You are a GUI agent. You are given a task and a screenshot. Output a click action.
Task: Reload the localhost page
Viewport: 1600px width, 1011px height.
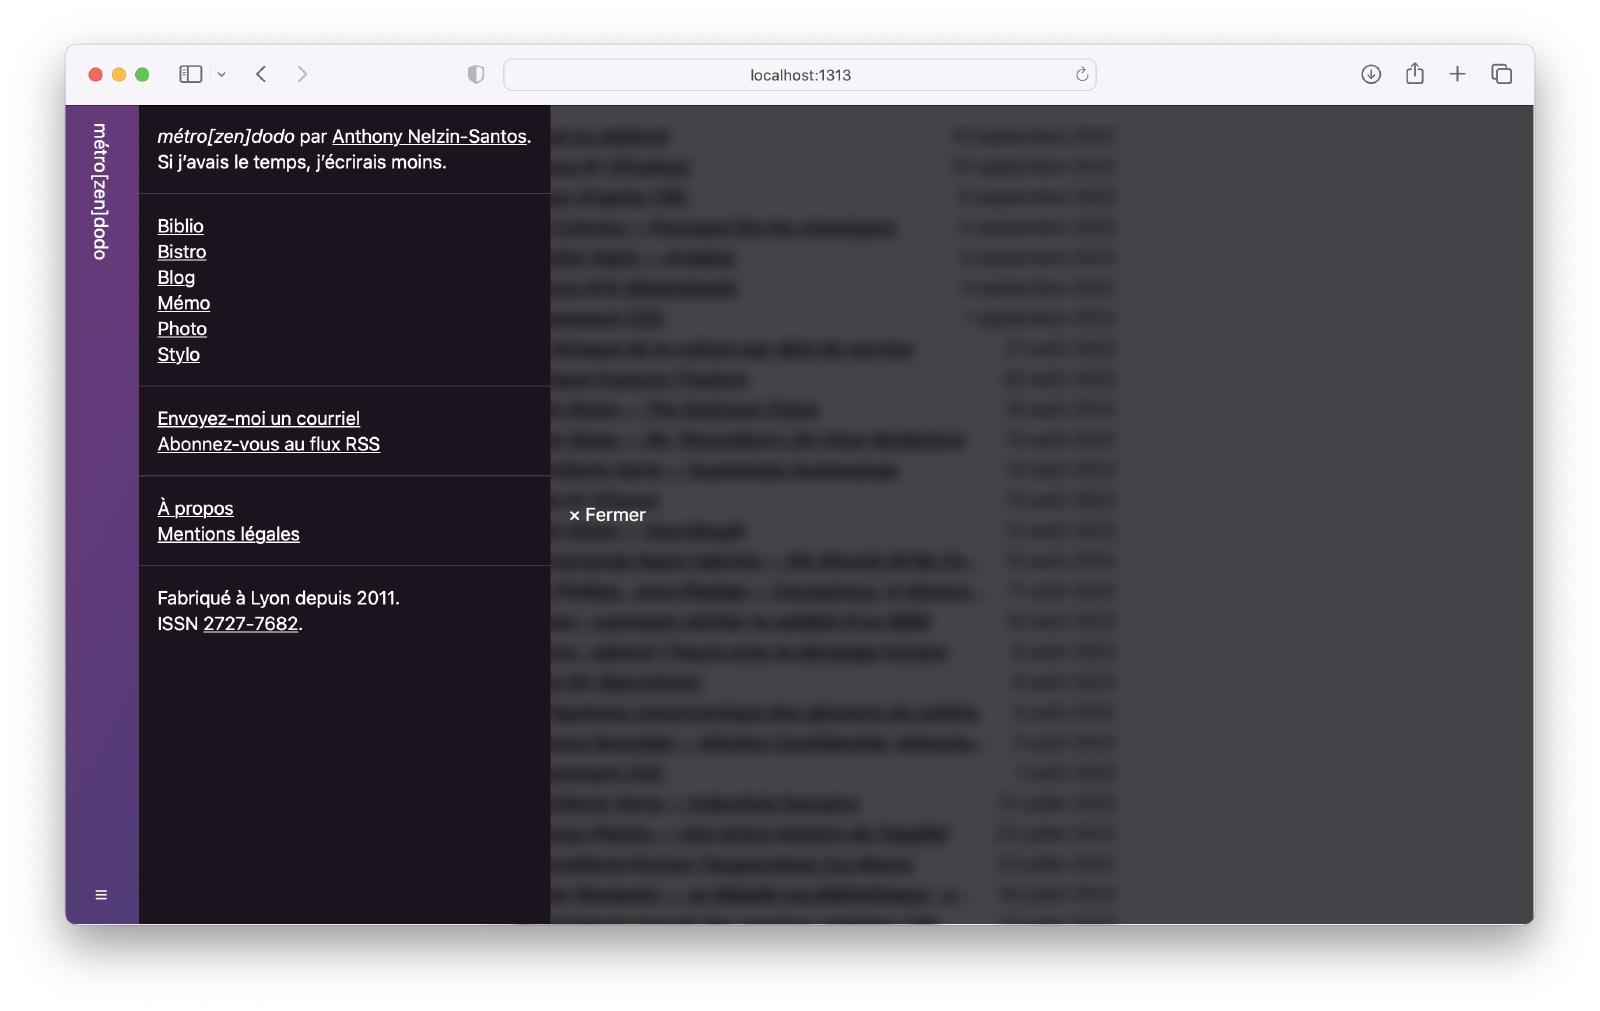[x=1081, y=74]
